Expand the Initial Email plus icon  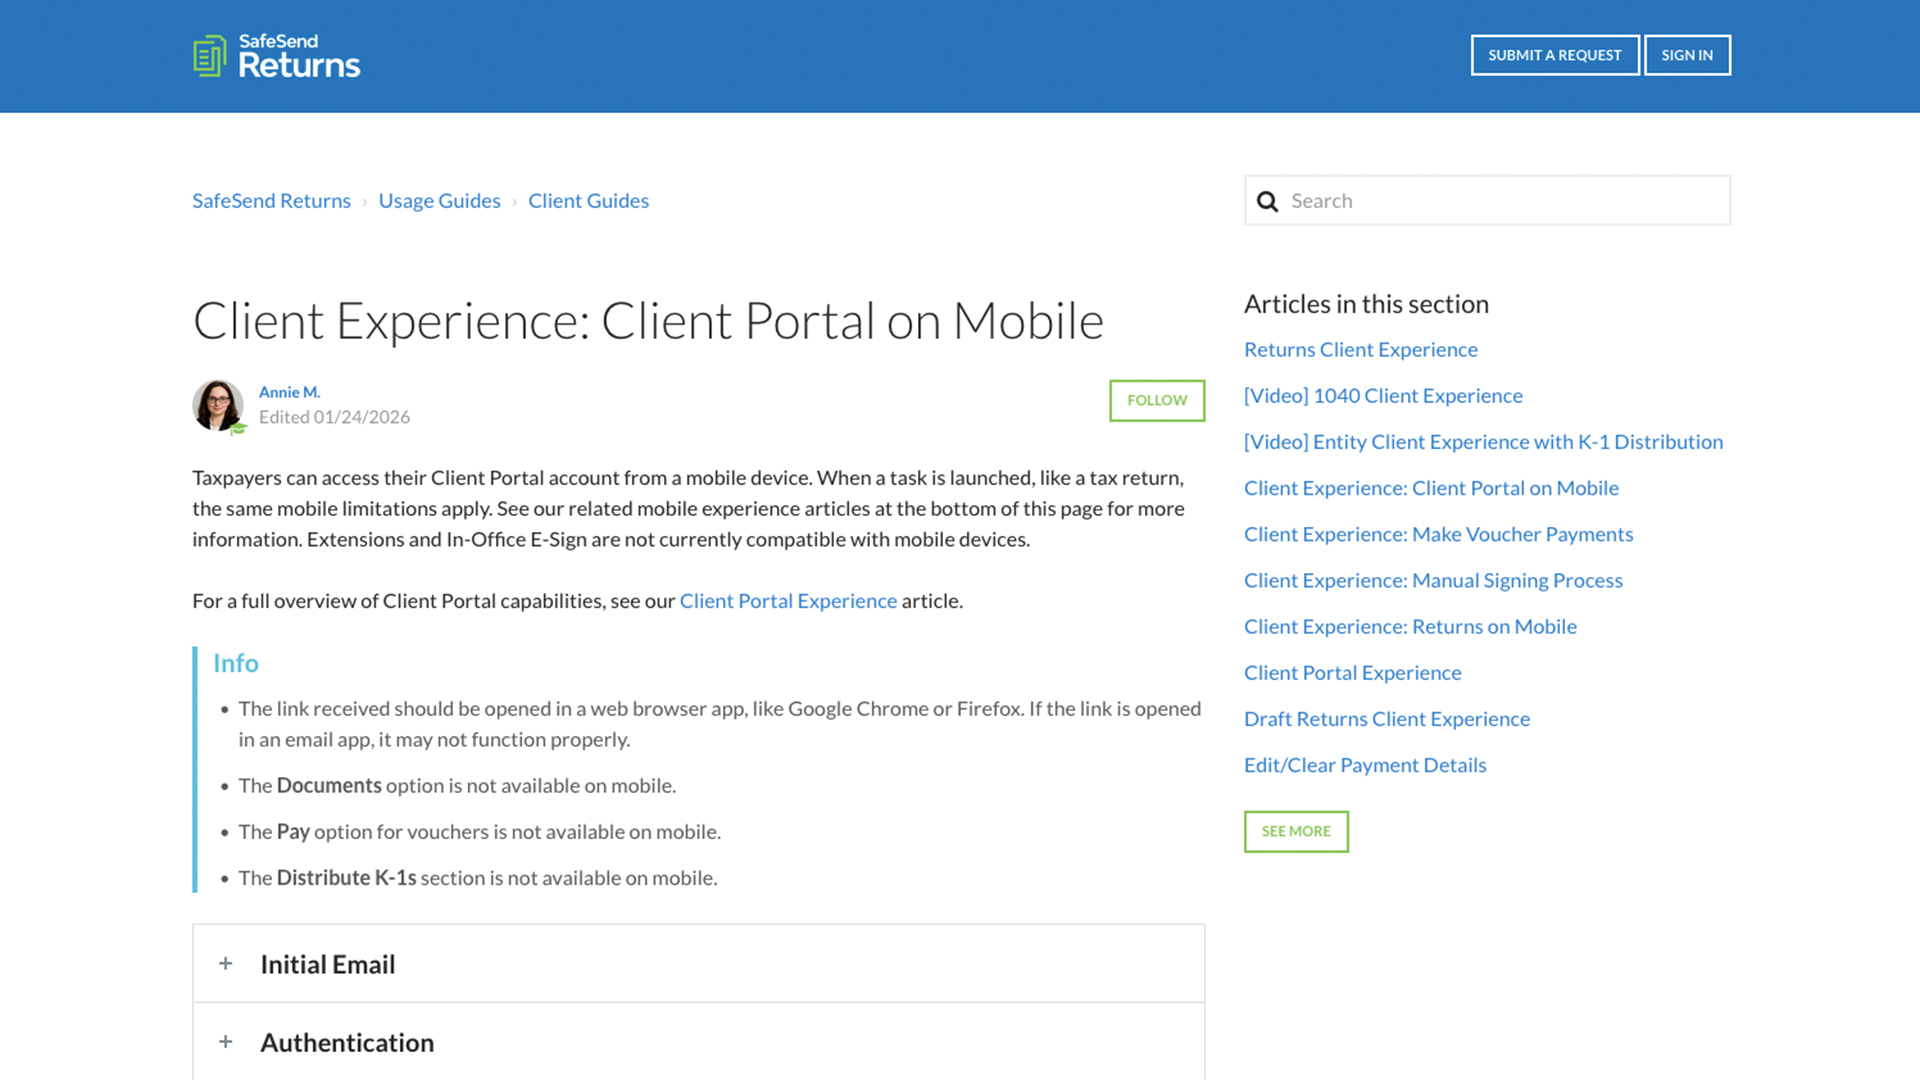[x=226, y=964]
